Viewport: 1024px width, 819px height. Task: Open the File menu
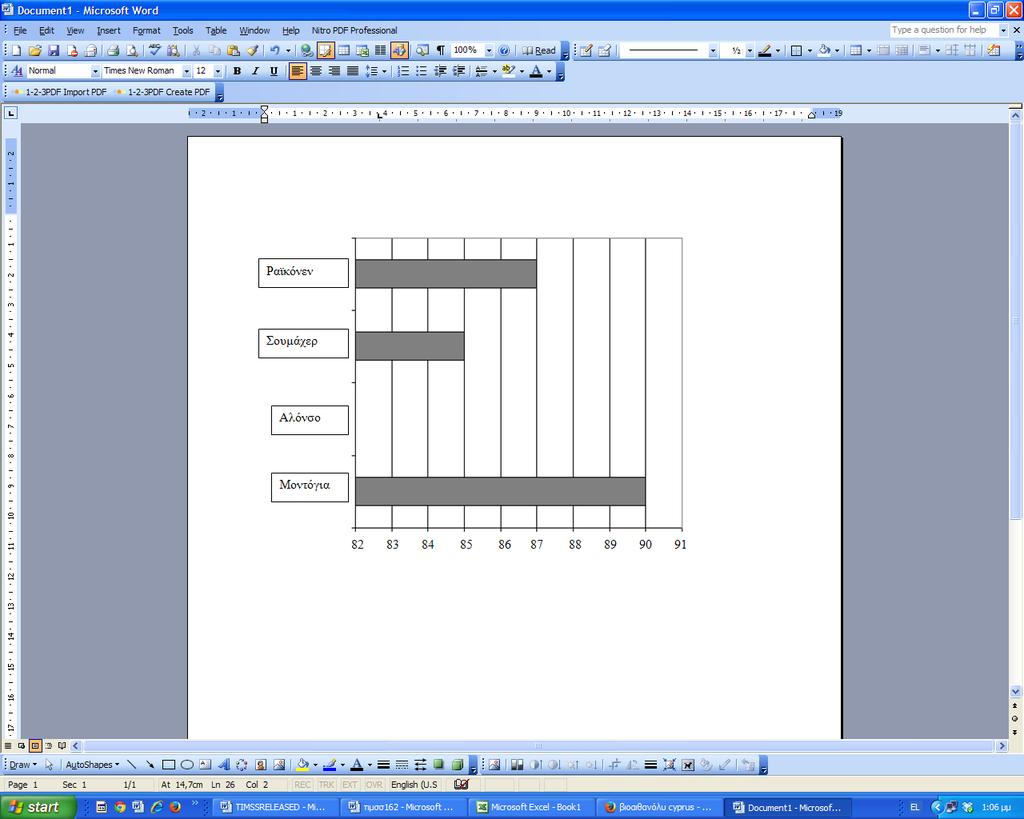pyautogui.click(x=20, y=30)
